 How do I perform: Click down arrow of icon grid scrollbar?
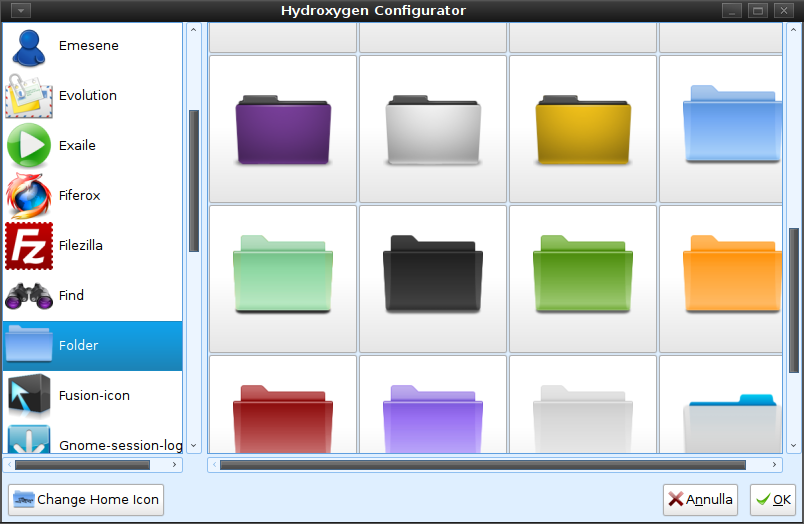(793, 446)
